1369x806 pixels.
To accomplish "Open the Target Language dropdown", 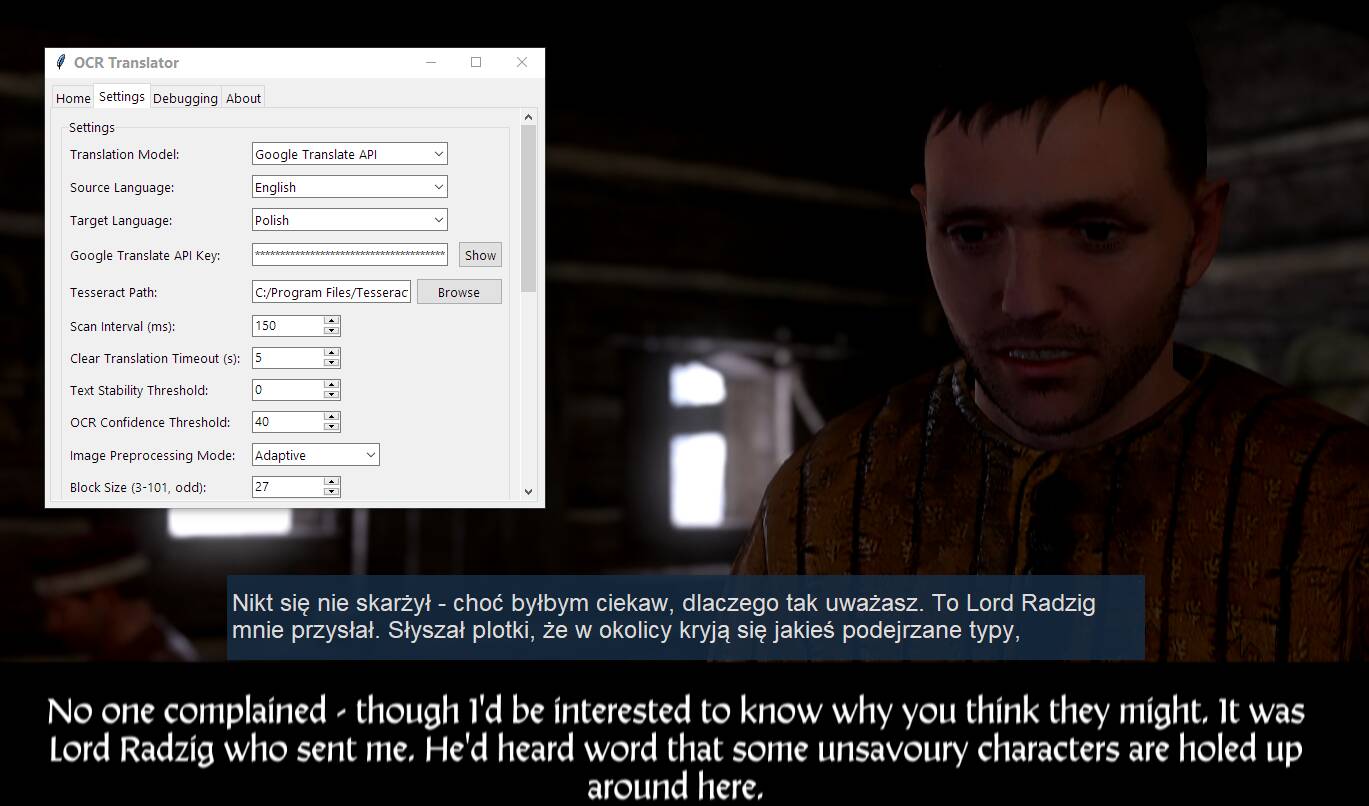I will tap(349, 220).
